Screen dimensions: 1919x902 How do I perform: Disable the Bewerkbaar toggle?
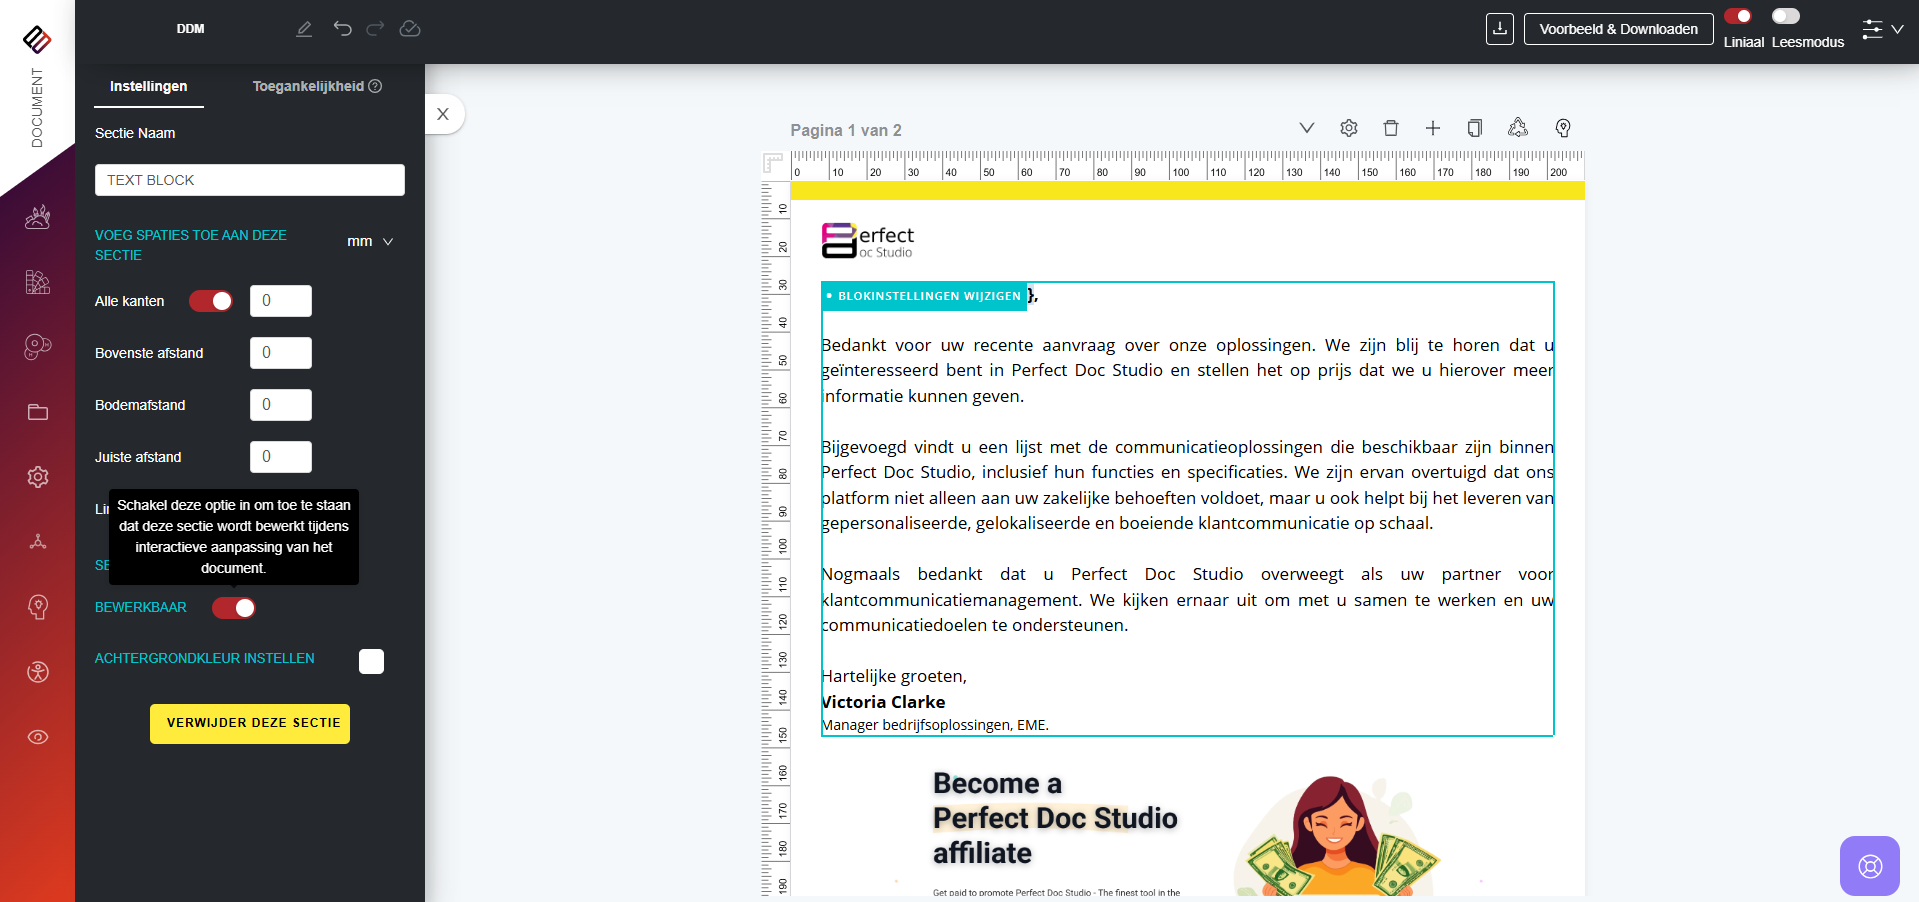(234, 608)
